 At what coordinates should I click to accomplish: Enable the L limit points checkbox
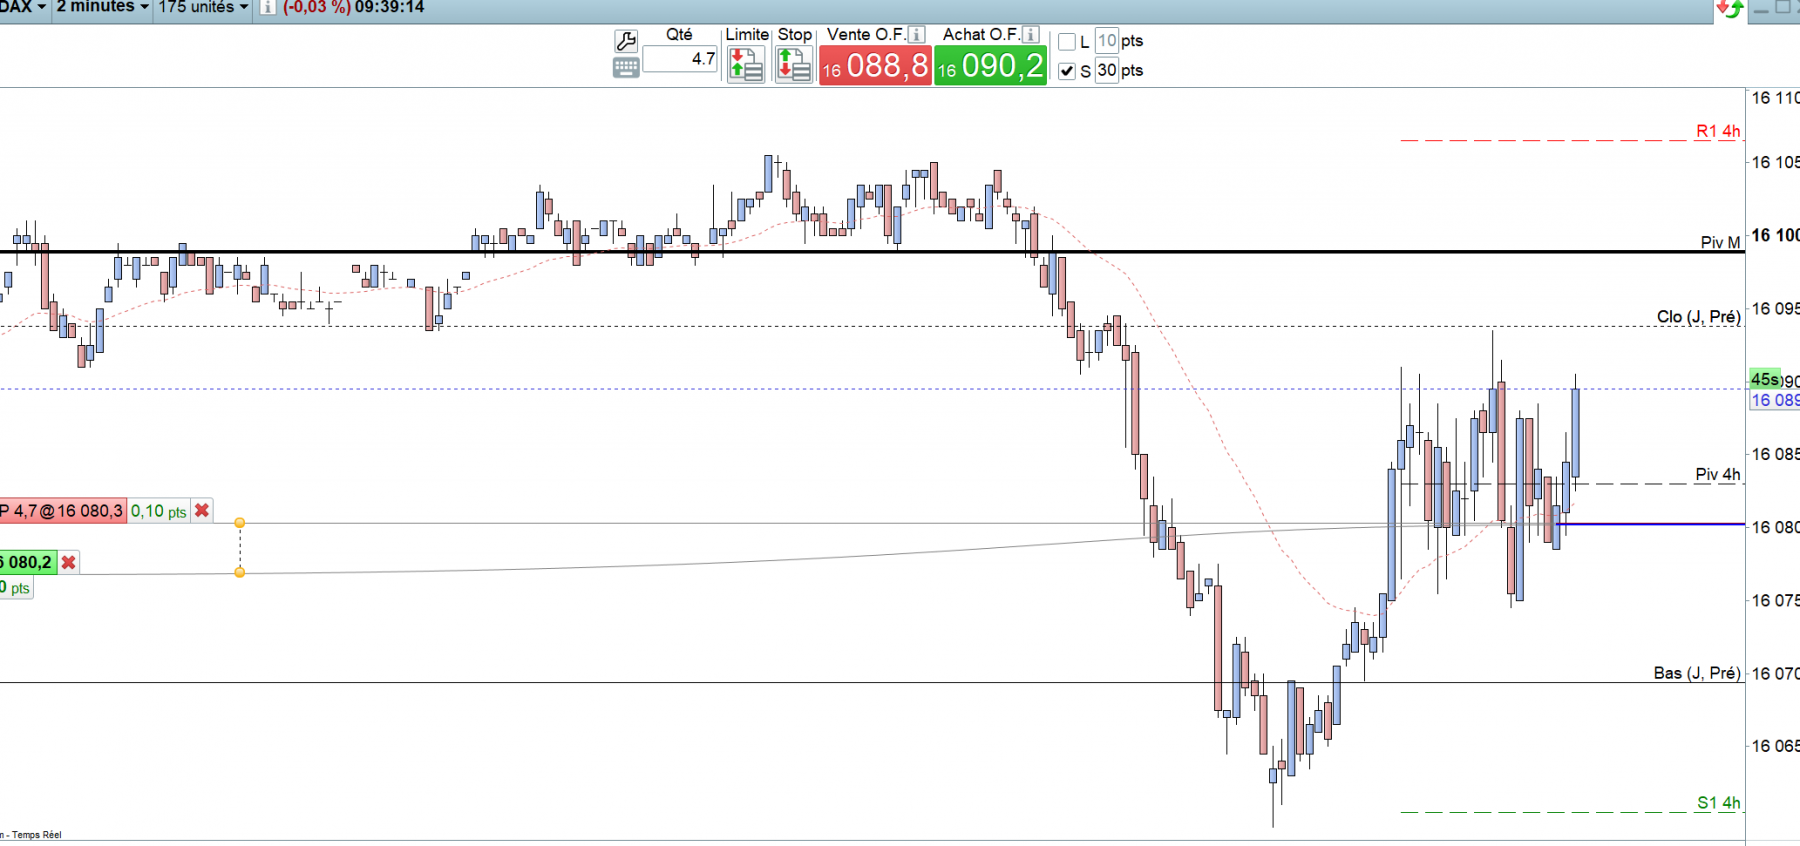[1067, 42]
